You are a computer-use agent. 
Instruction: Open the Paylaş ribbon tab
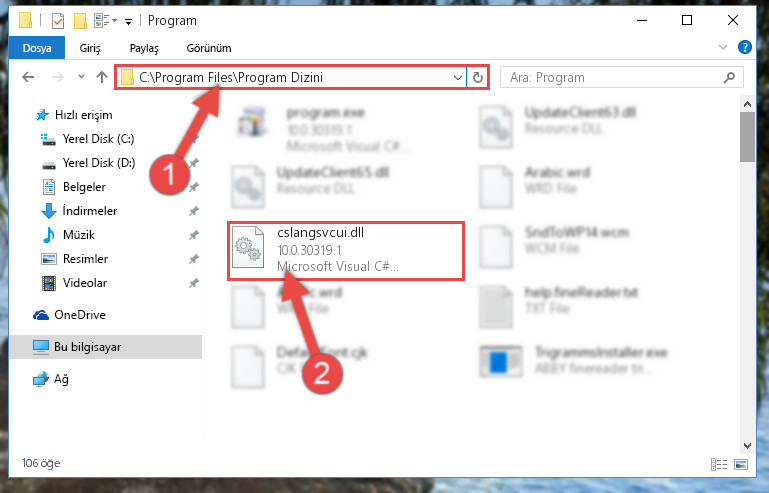coord(144,48)
